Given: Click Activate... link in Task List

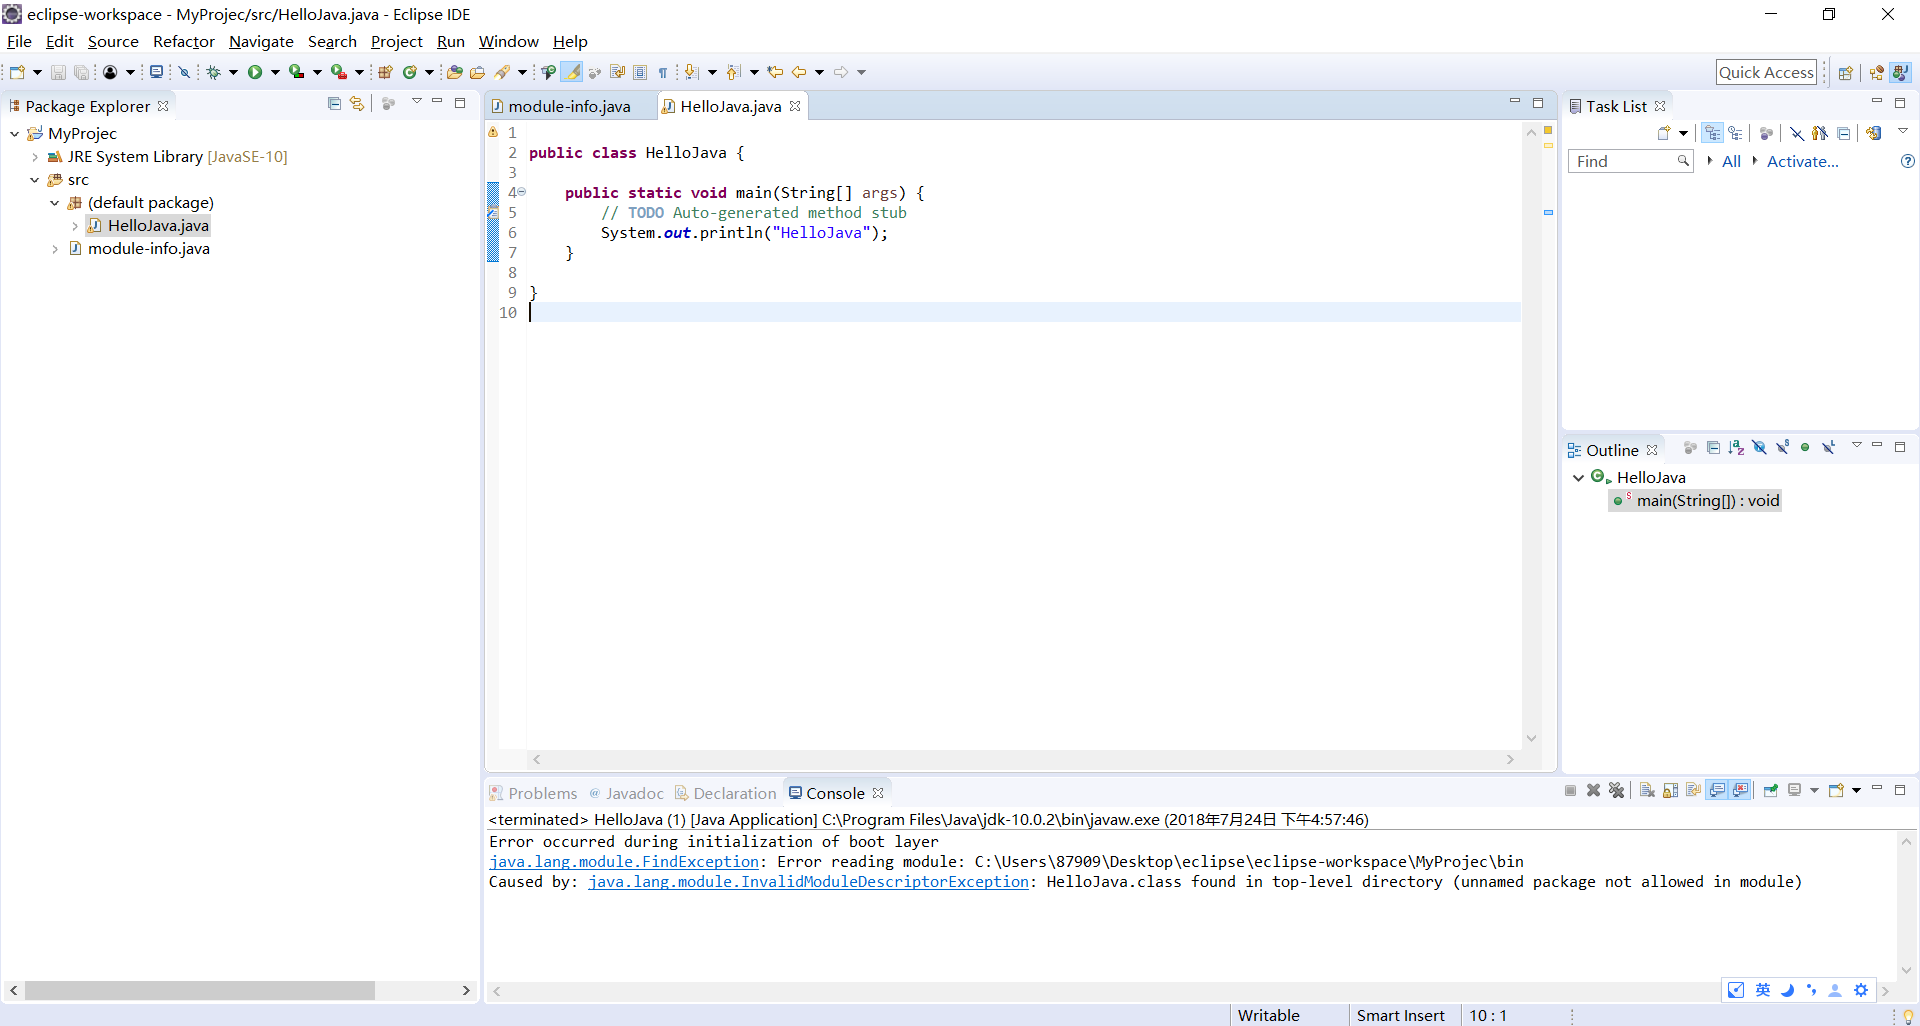Looking at the screenshot, I should 1802,161.
